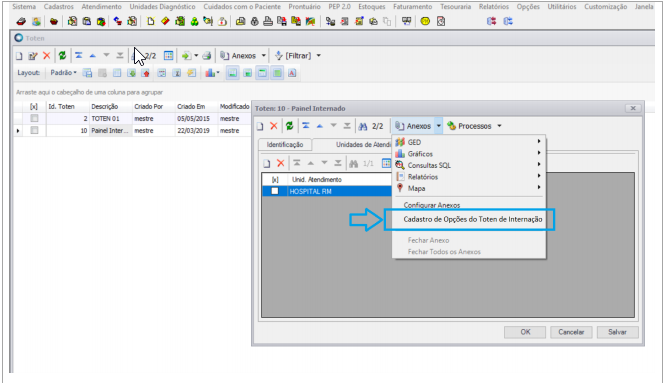Switch to the Identificação tab
The width and height of the screenshot is (664, 383).
point(285,144)
